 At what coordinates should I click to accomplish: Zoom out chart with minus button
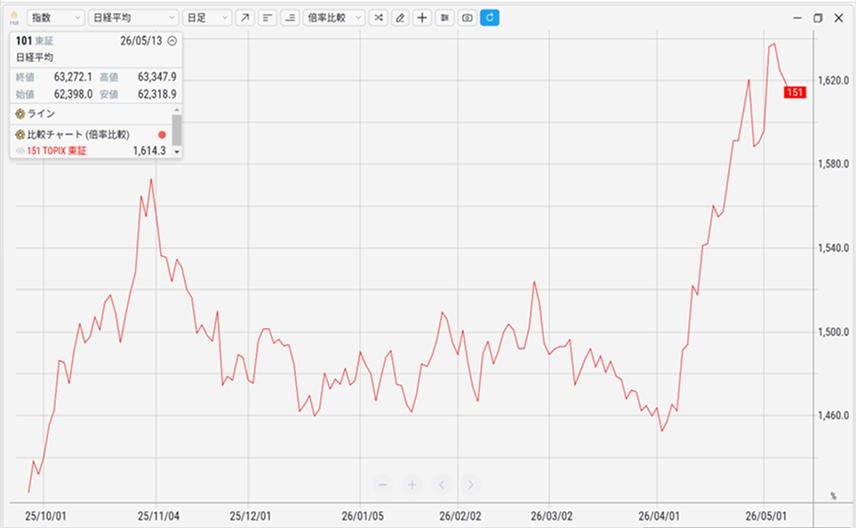(x=383, y=484)
